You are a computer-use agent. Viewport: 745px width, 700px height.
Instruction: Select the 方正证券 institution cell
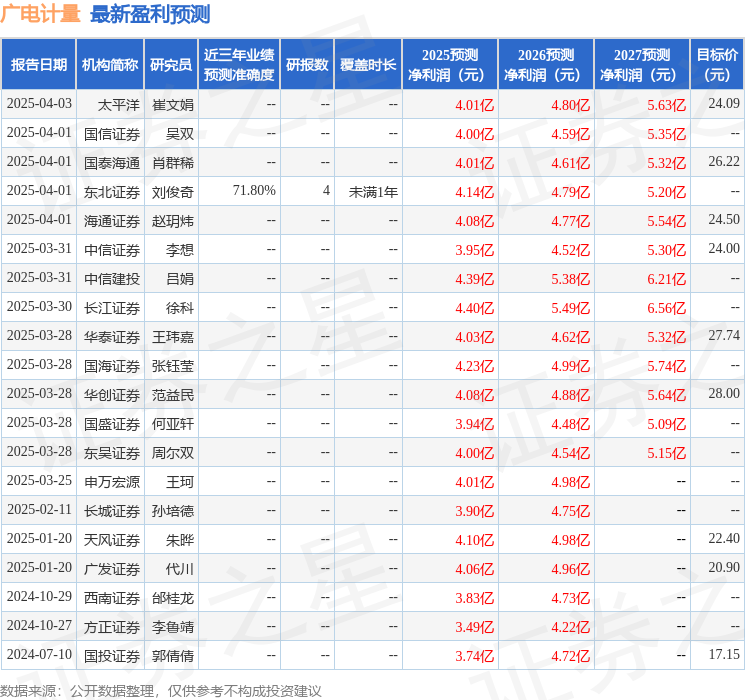112,627
